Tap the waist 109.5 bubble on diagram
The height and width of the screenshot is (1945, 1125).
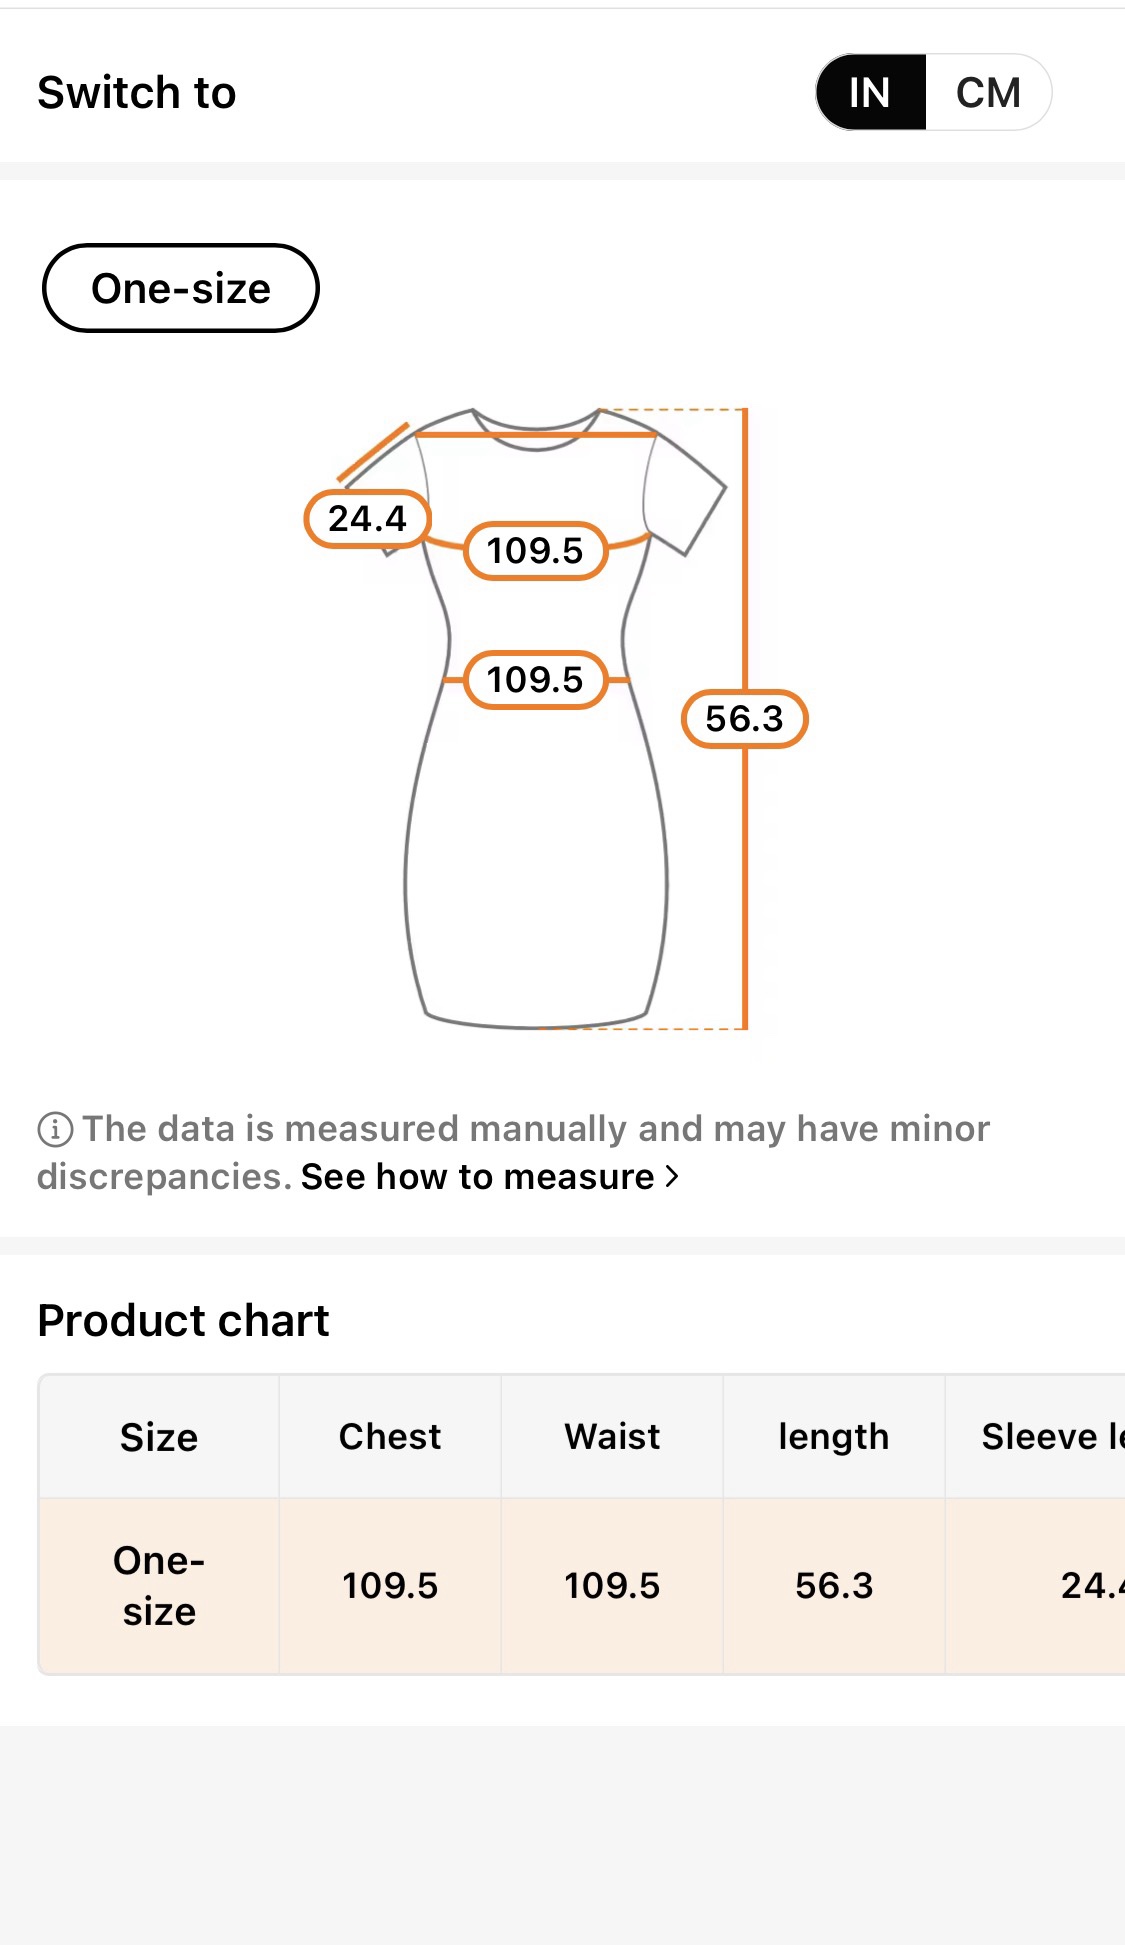coord(535,680)
